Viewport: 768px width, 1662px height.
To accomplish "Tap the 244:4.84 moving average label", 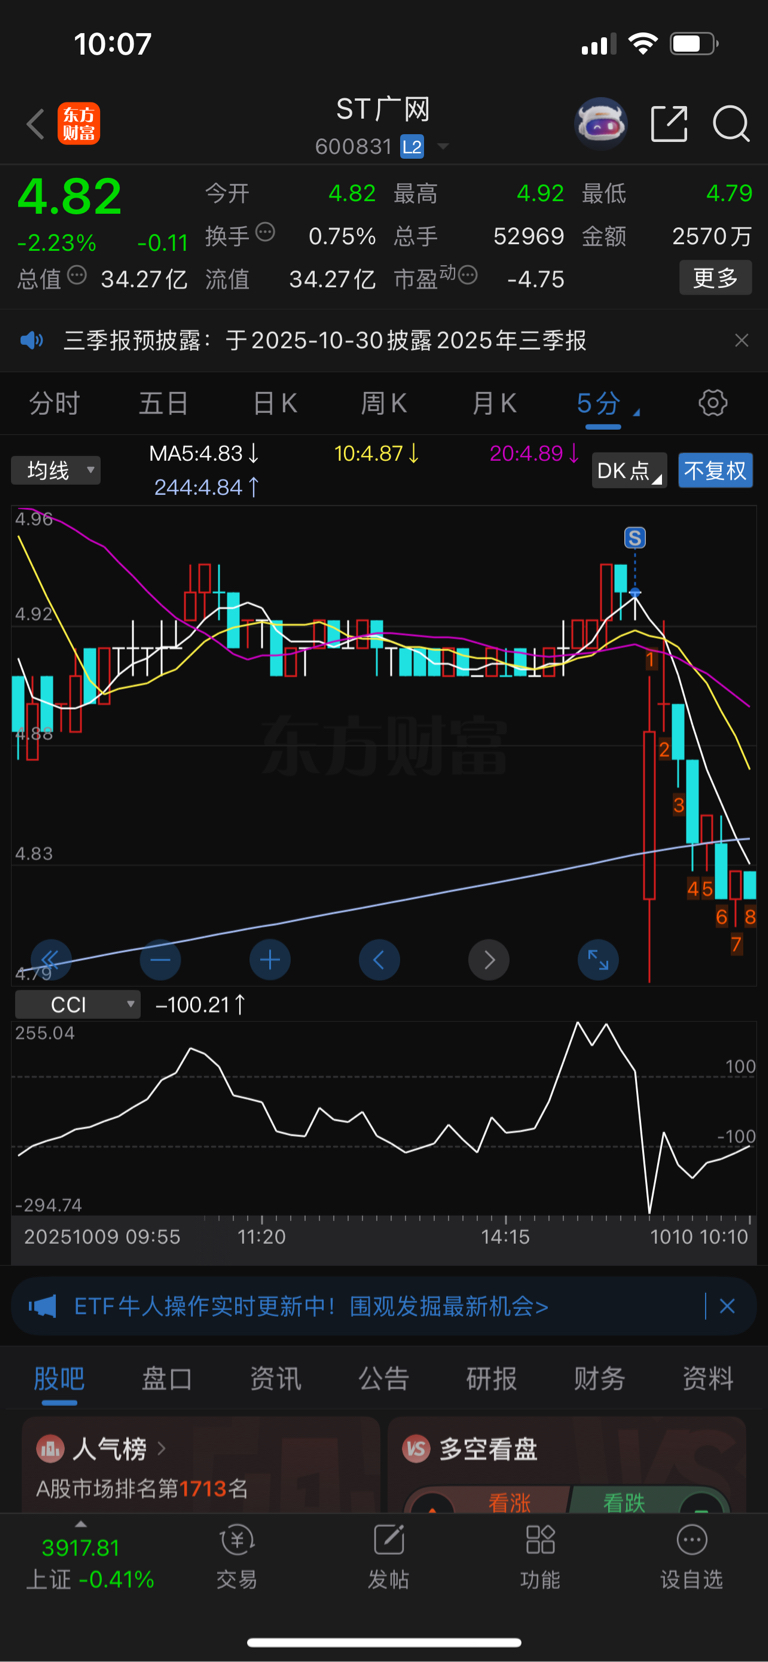I will pyautogui.click(x=206, y=487).
